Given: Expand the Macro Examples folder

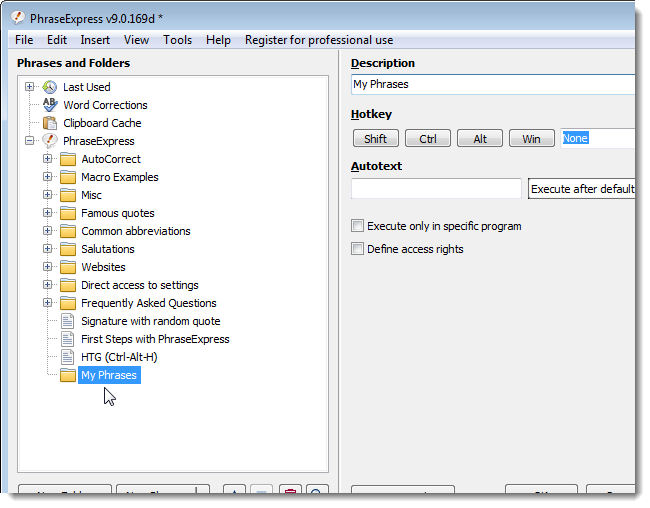Looking at the screenshot, I should point(47,177).
